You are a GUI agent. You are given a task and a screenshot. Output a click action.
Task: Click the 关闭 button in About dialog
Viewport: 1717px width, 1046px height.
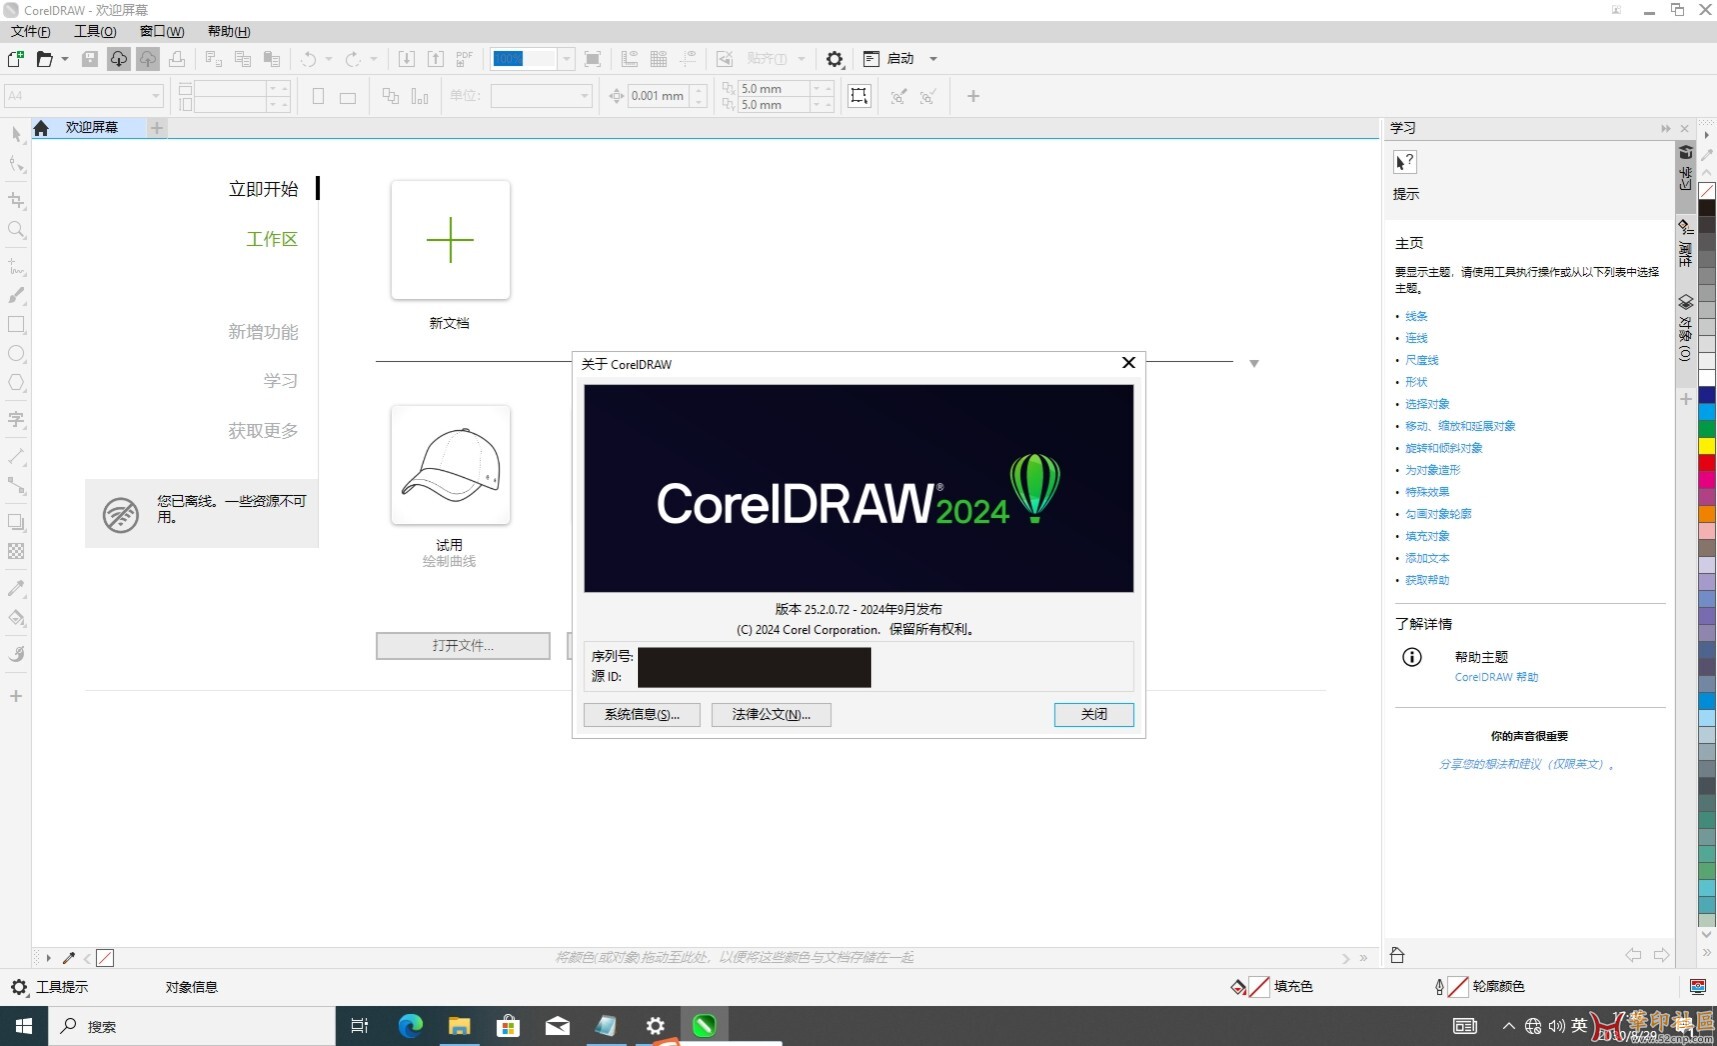[x=1093, y=714]
